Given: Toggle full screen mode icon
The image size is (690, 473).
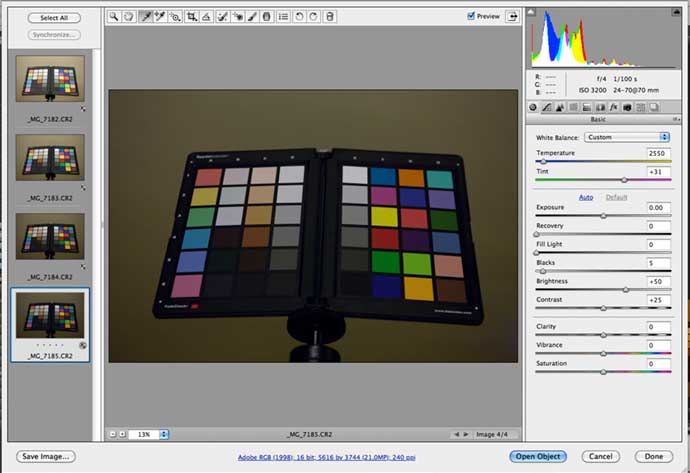Looking at the screenshot, I should click(x=512, y=16).
